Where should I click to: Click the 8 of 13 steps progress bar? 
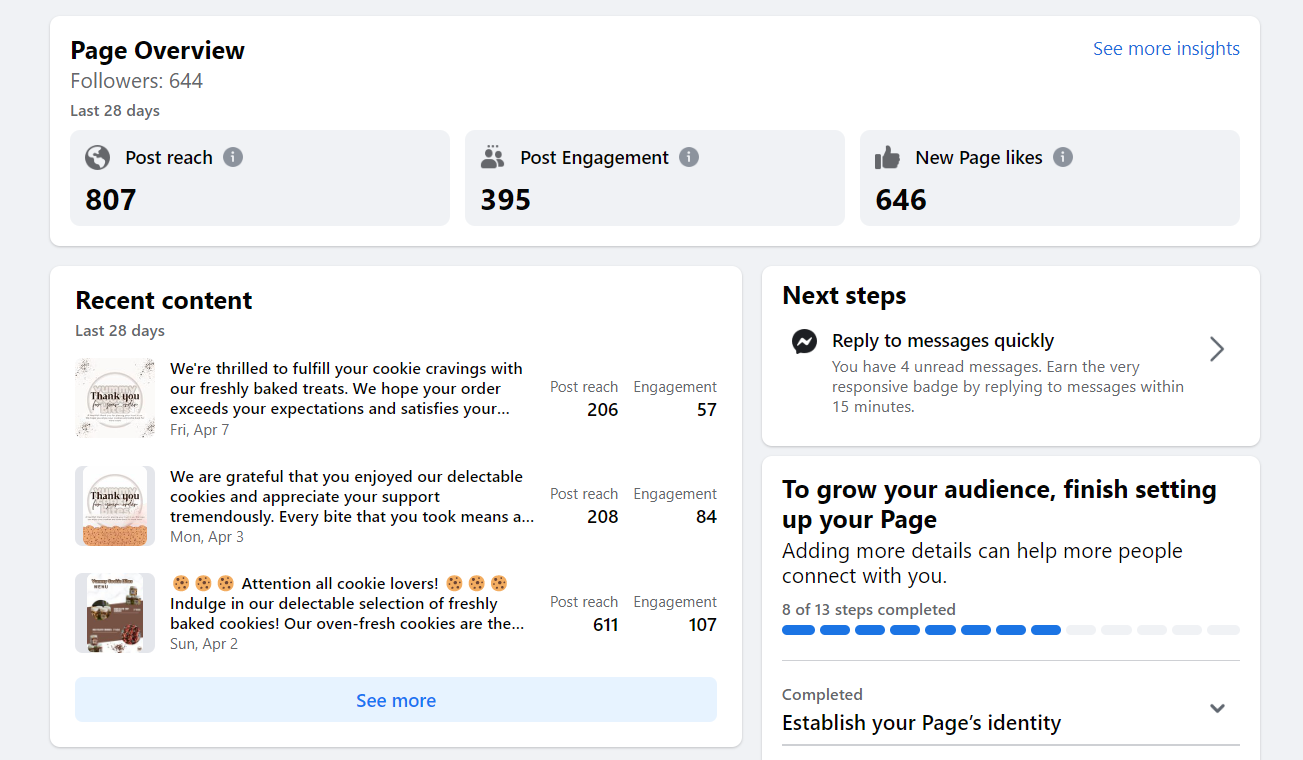(1010, 630)
